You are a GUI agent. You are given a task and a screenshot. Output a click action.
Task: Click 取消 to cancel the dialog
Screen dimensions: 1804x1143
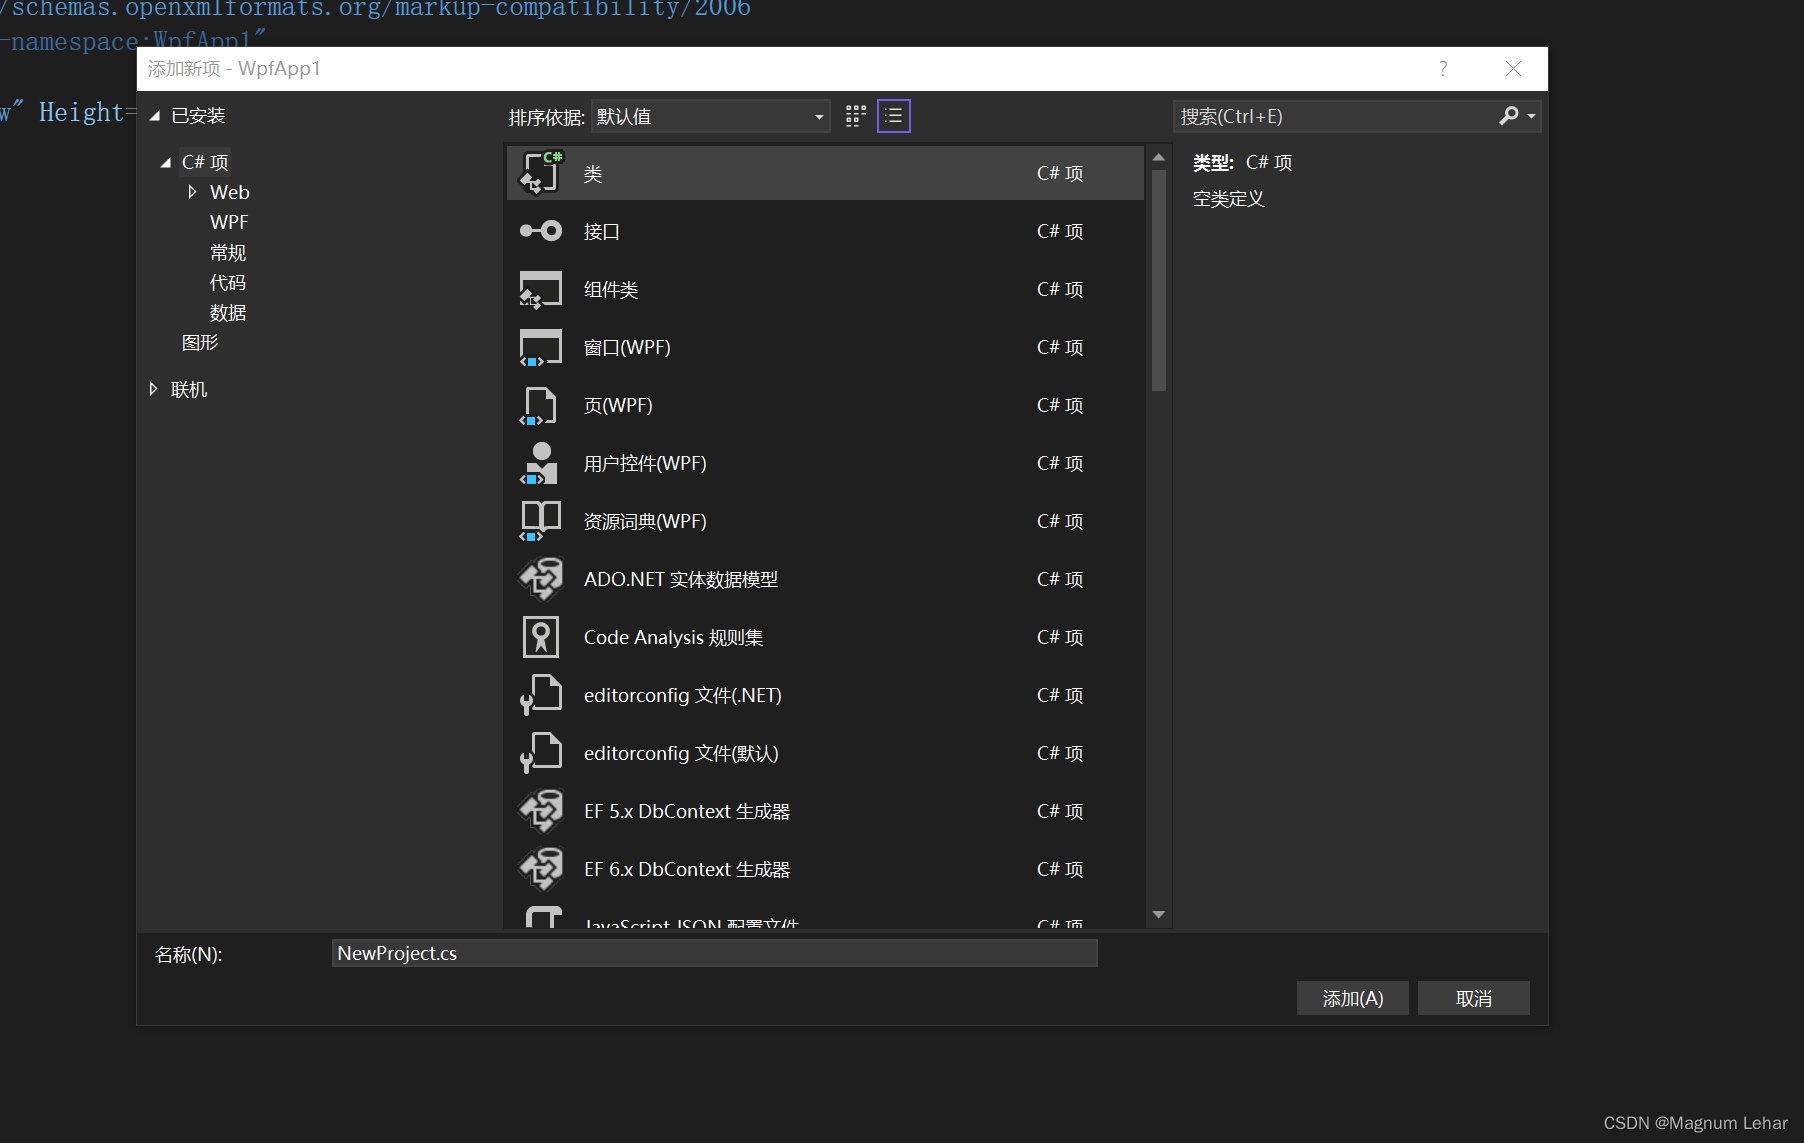coord(1473,997)
